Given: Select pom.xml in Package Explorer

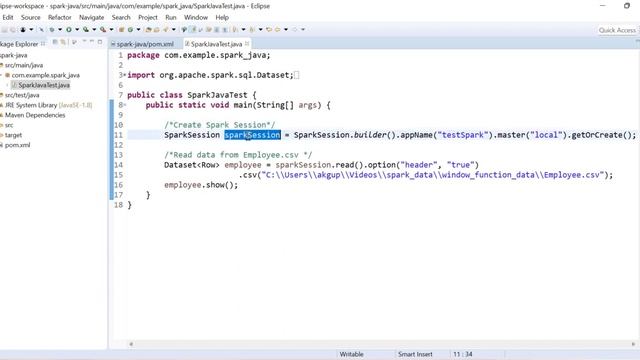Looking at the screenshot, I should pyautogui.click(x=17, y=145).
